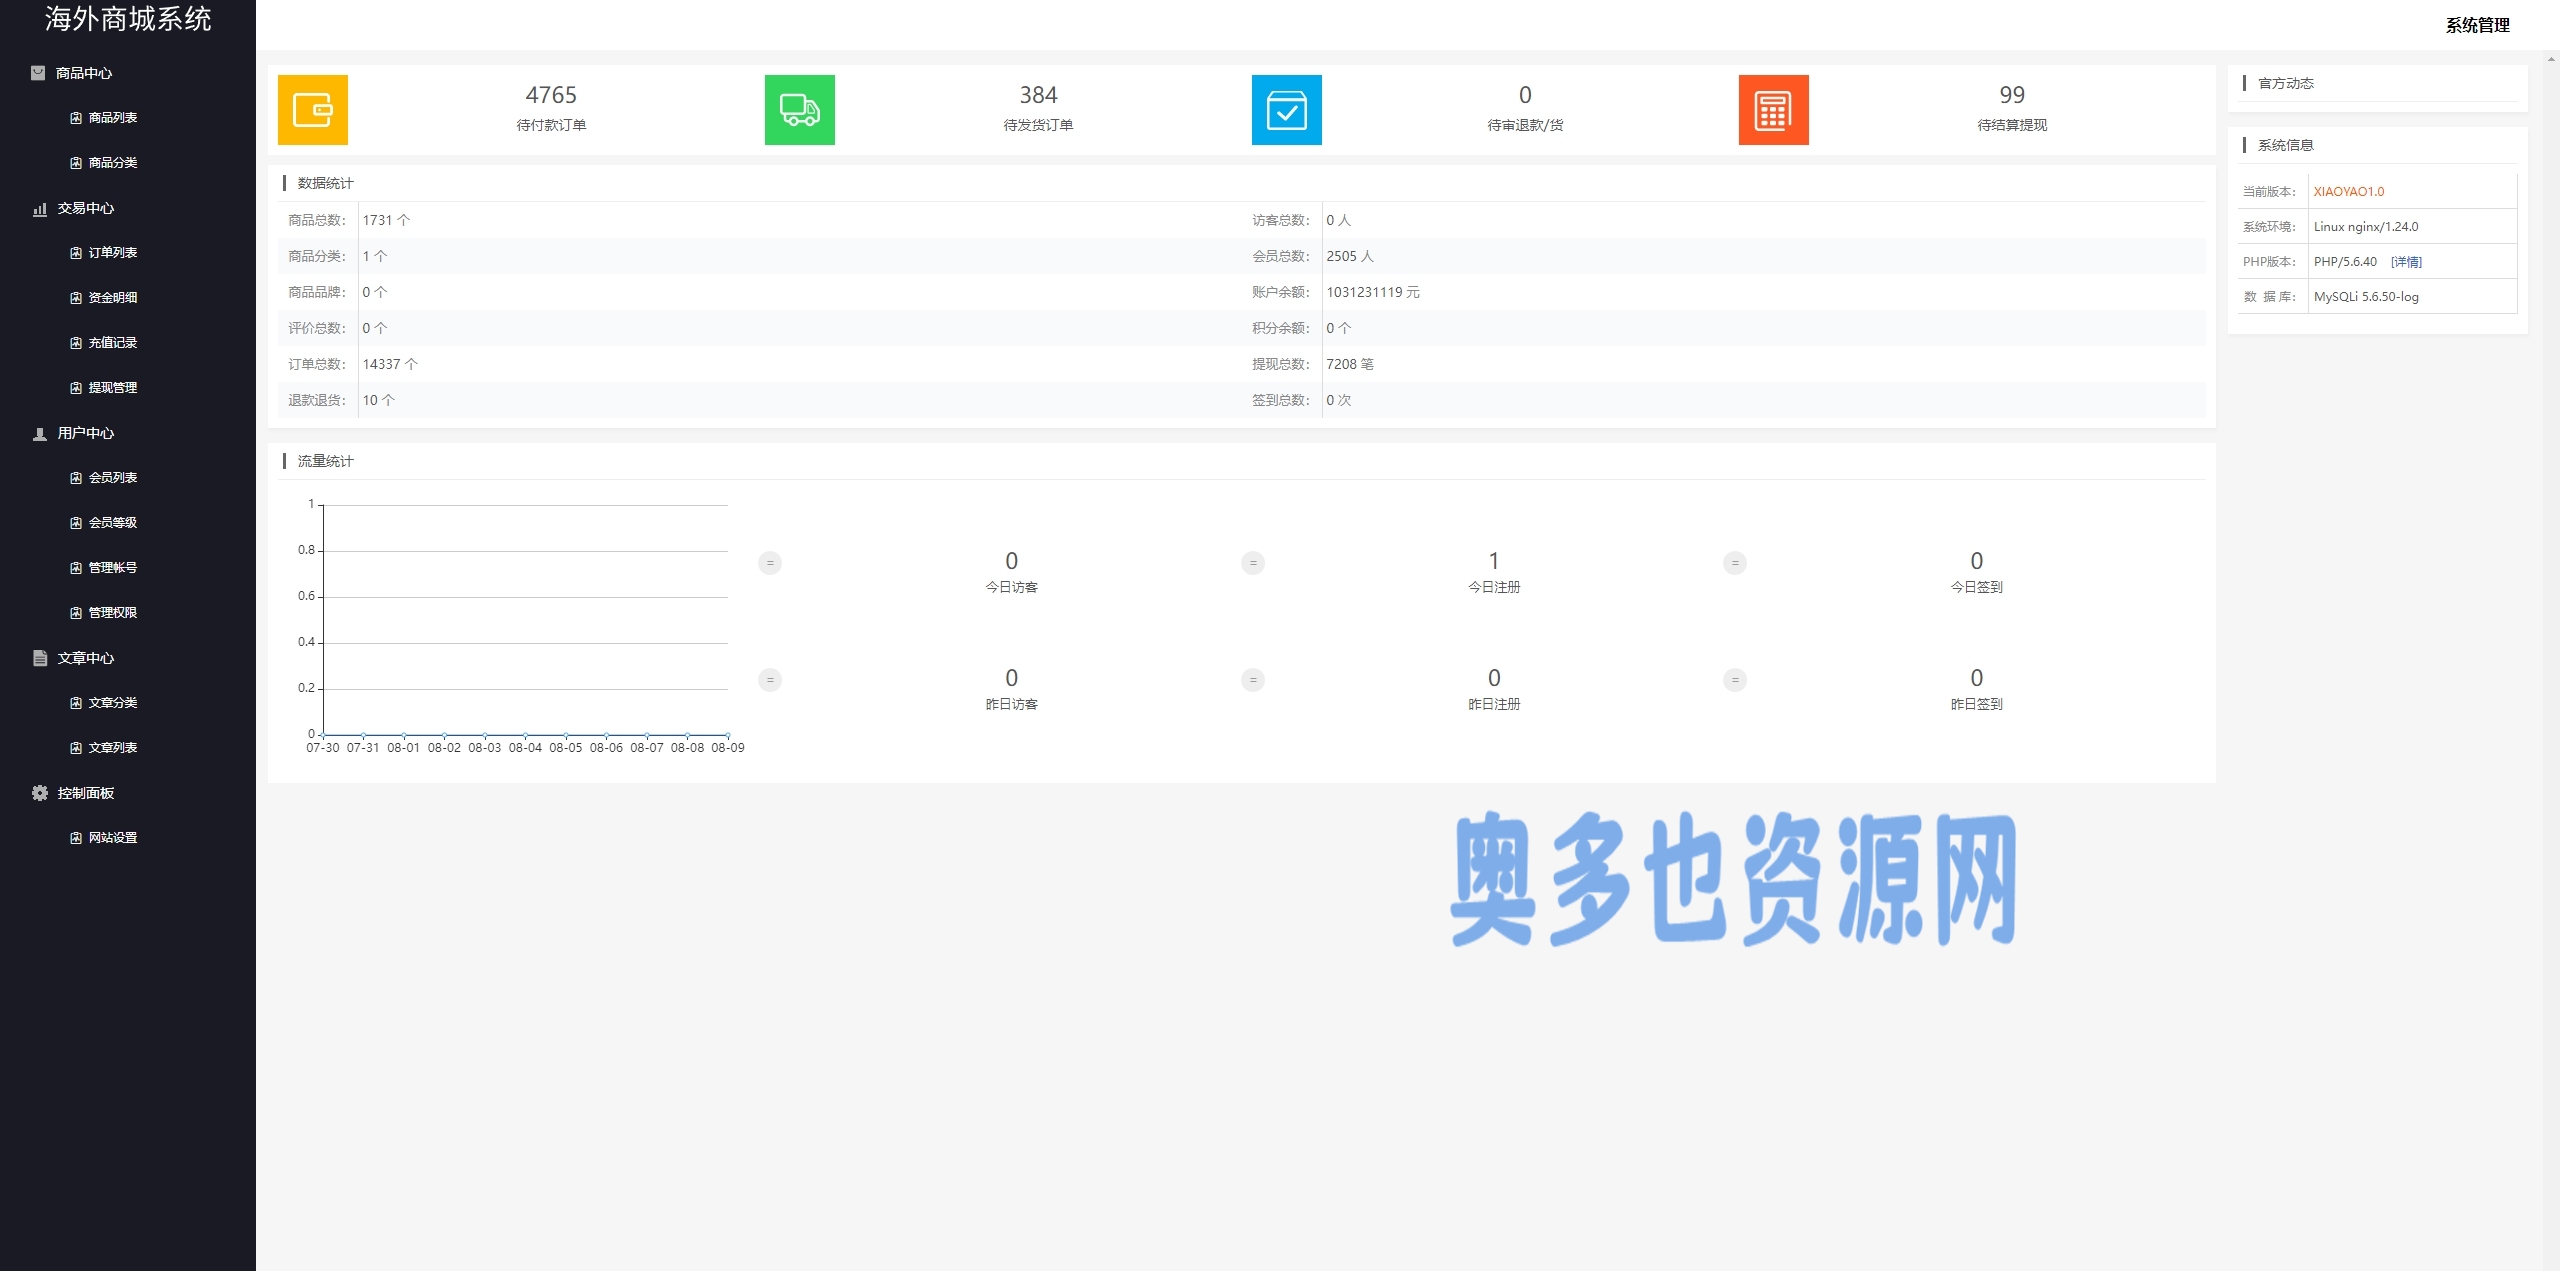Click the orange wallet pending-payment orders icon
Image resolution: width=2560 pixels, height=1271 pixels.
[x=312, y=110]
